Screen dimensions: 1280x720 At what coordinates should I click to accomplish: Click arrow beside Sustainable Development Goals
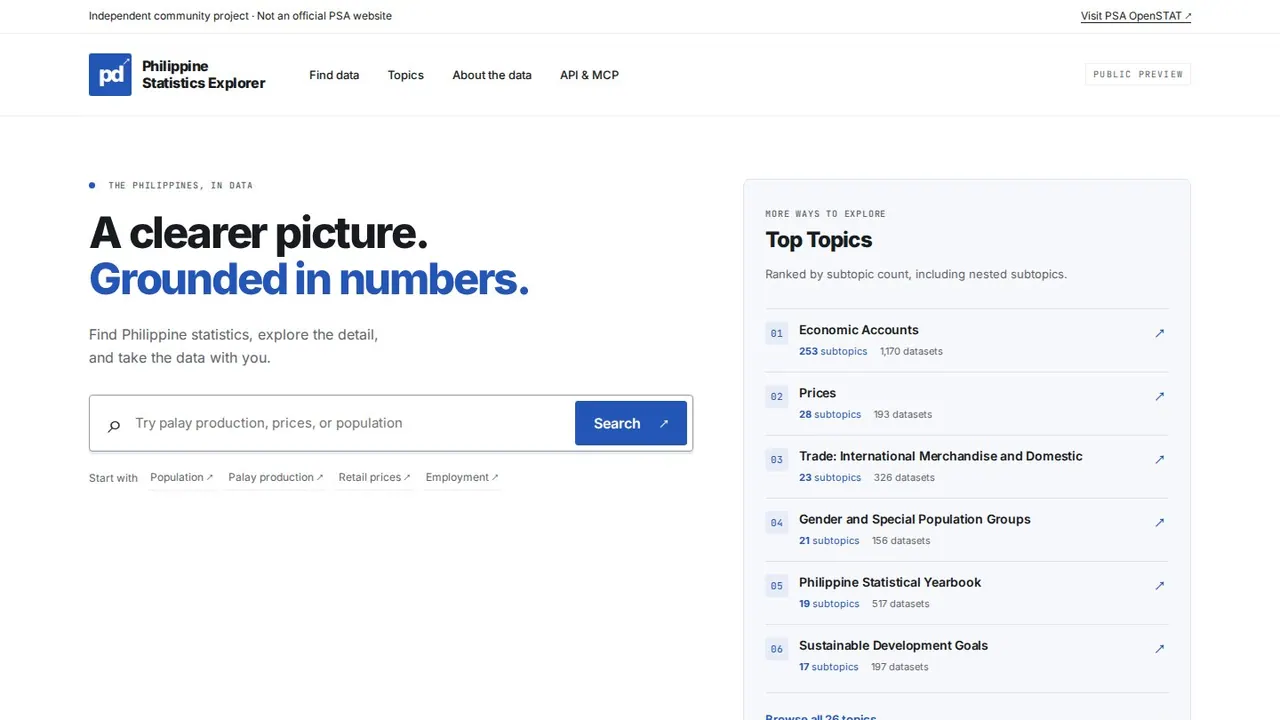click(1160, 648)
